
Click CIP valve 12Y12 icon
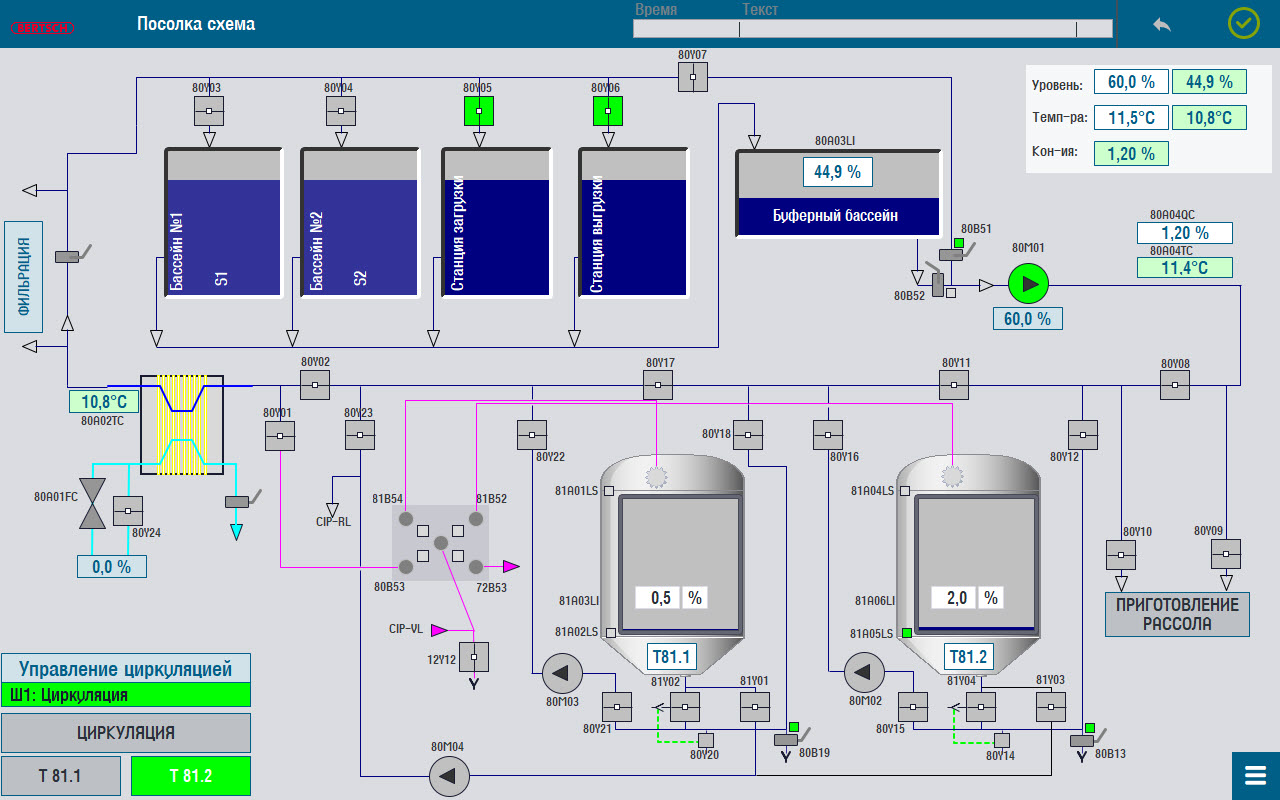pos(473,657)
